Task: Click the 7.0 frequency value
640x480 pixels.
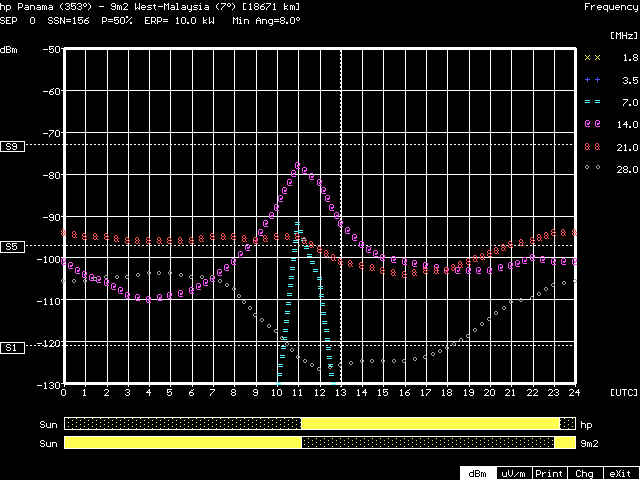Action: pyautogui.click(x=630, y=102)
